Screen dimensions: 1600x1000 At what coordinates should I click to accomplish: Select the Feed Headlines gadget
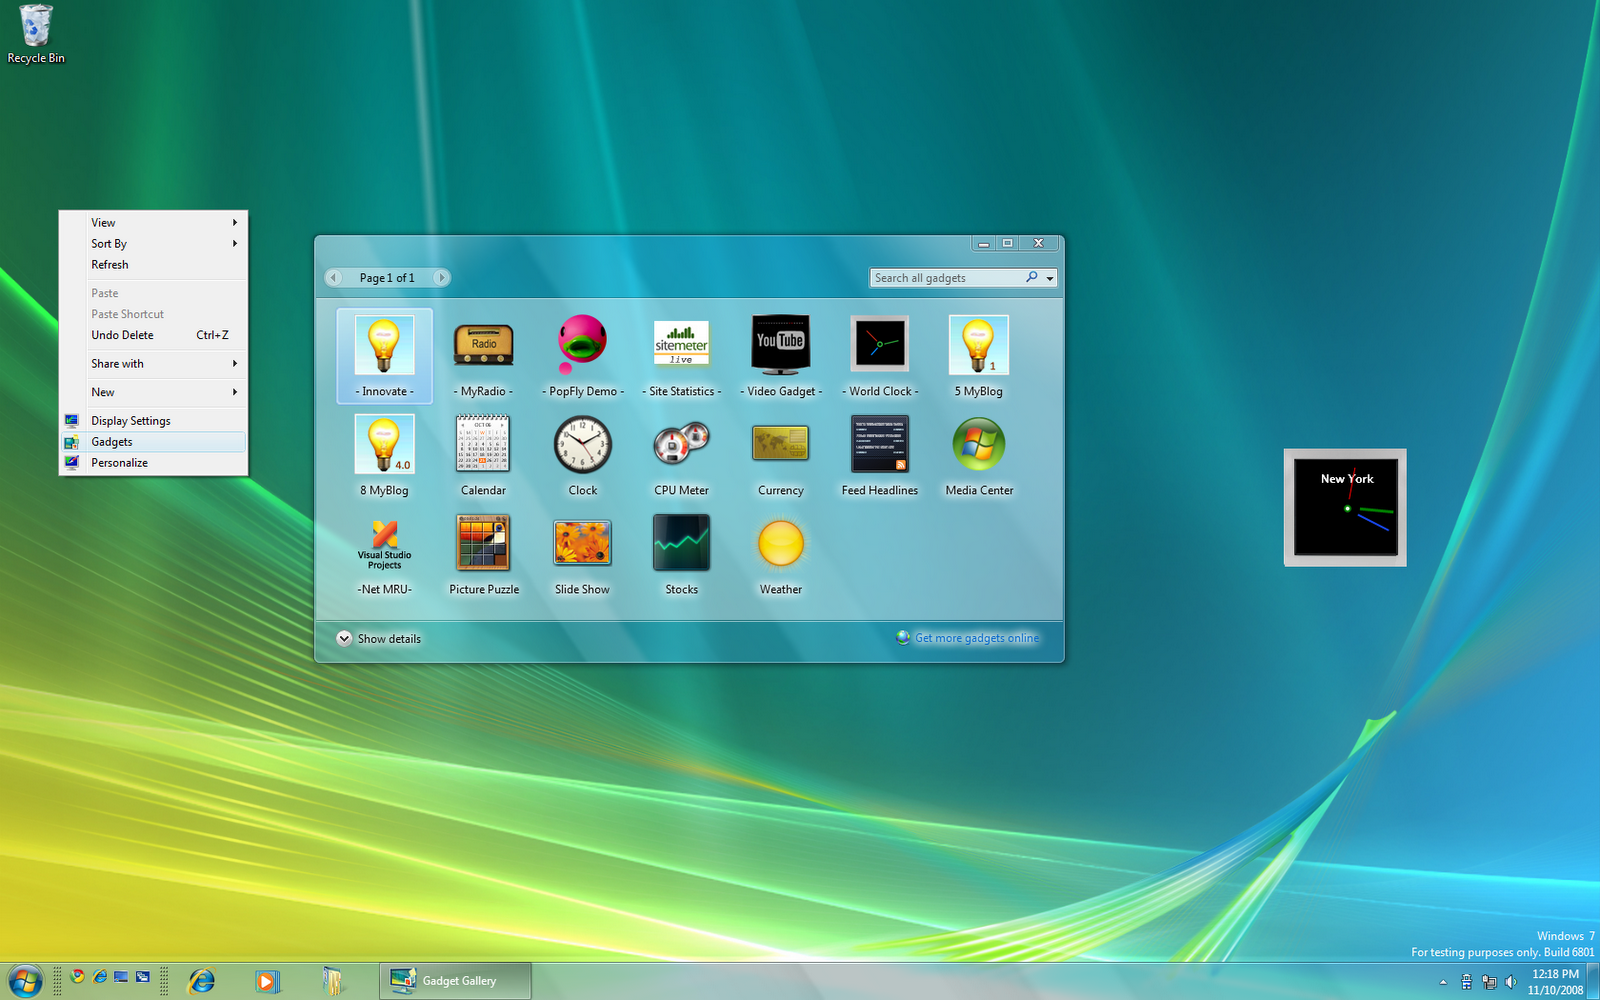tap(880, 444)
